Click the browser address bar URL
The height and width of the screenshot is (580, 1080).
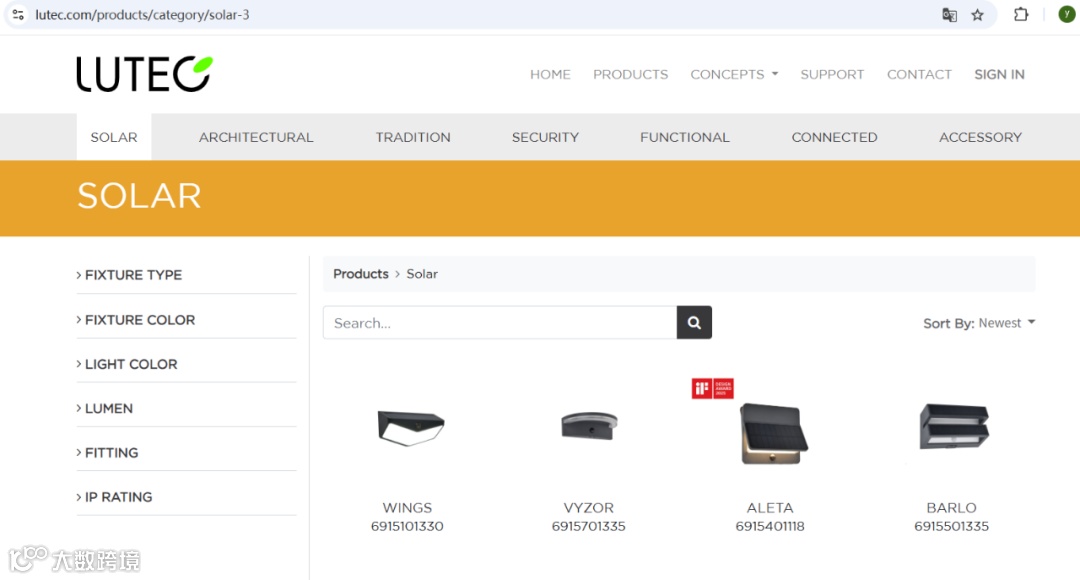(143, 14)
